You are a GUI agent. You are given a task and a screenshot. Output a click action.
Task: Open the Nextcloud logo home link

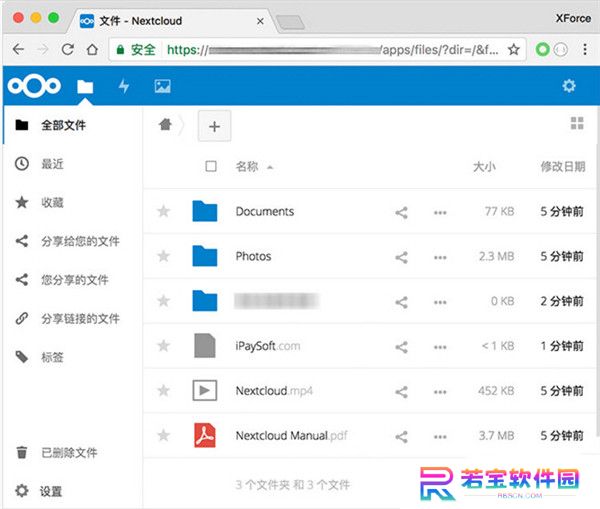(34, 86)
